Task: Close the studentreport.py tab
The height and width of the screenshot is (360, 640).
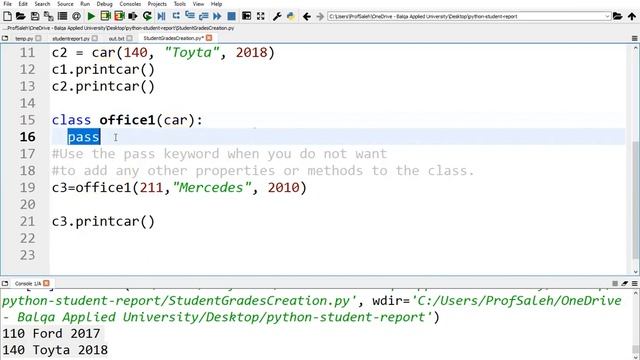Action: coord(95,38)
